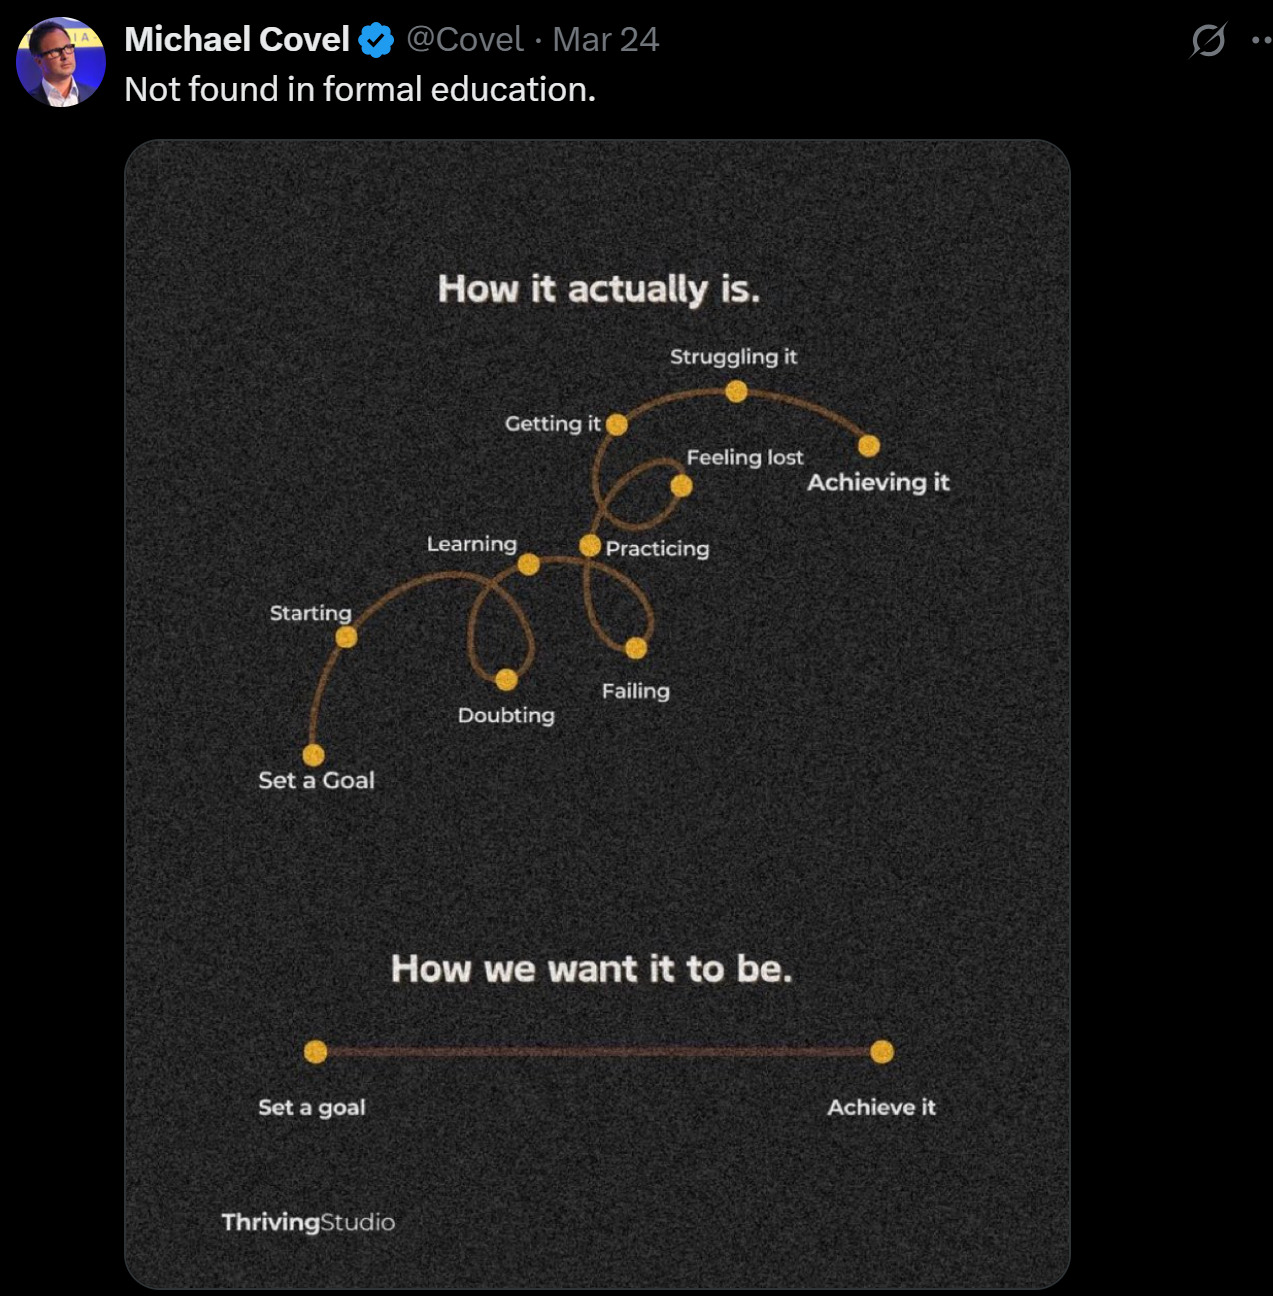Click the yellow dot beside 'Starting'
Screen dimensions: 1273x1296
[x=346, y=637]
